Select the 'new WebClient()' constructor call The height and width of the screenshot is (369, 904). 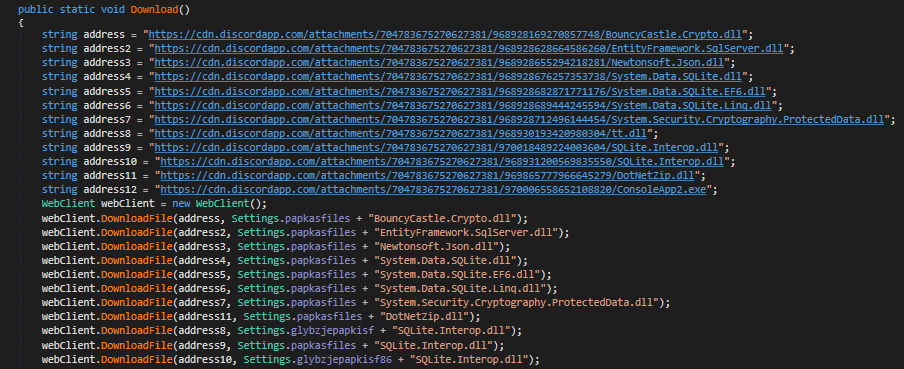217,204
